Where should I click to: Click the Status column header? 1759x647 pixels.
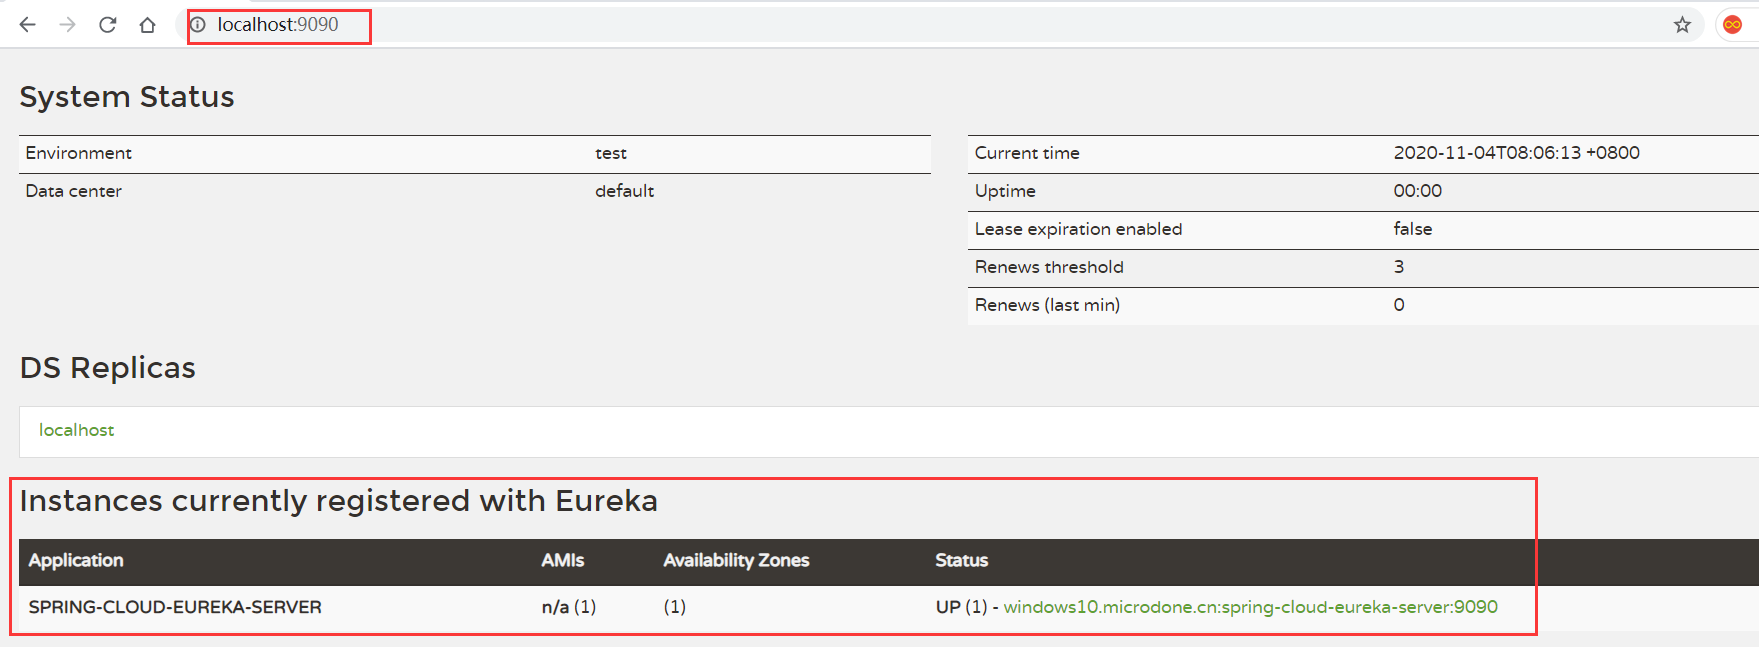(x=962, y=561)
